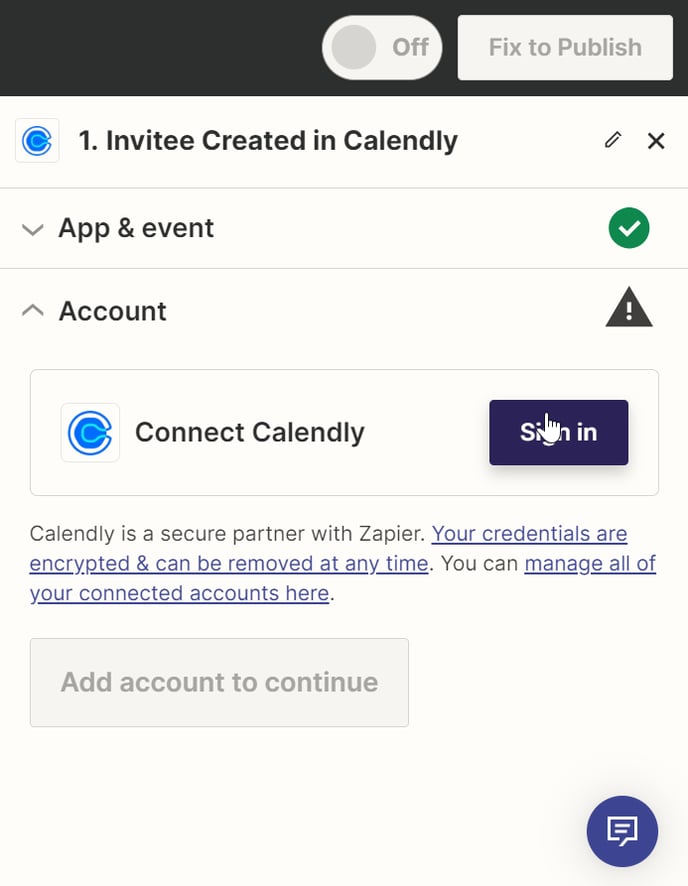This screenshot has width=688, height=886.
Task: Collapse the Account section using its chevron
Action: coord(33,310)
